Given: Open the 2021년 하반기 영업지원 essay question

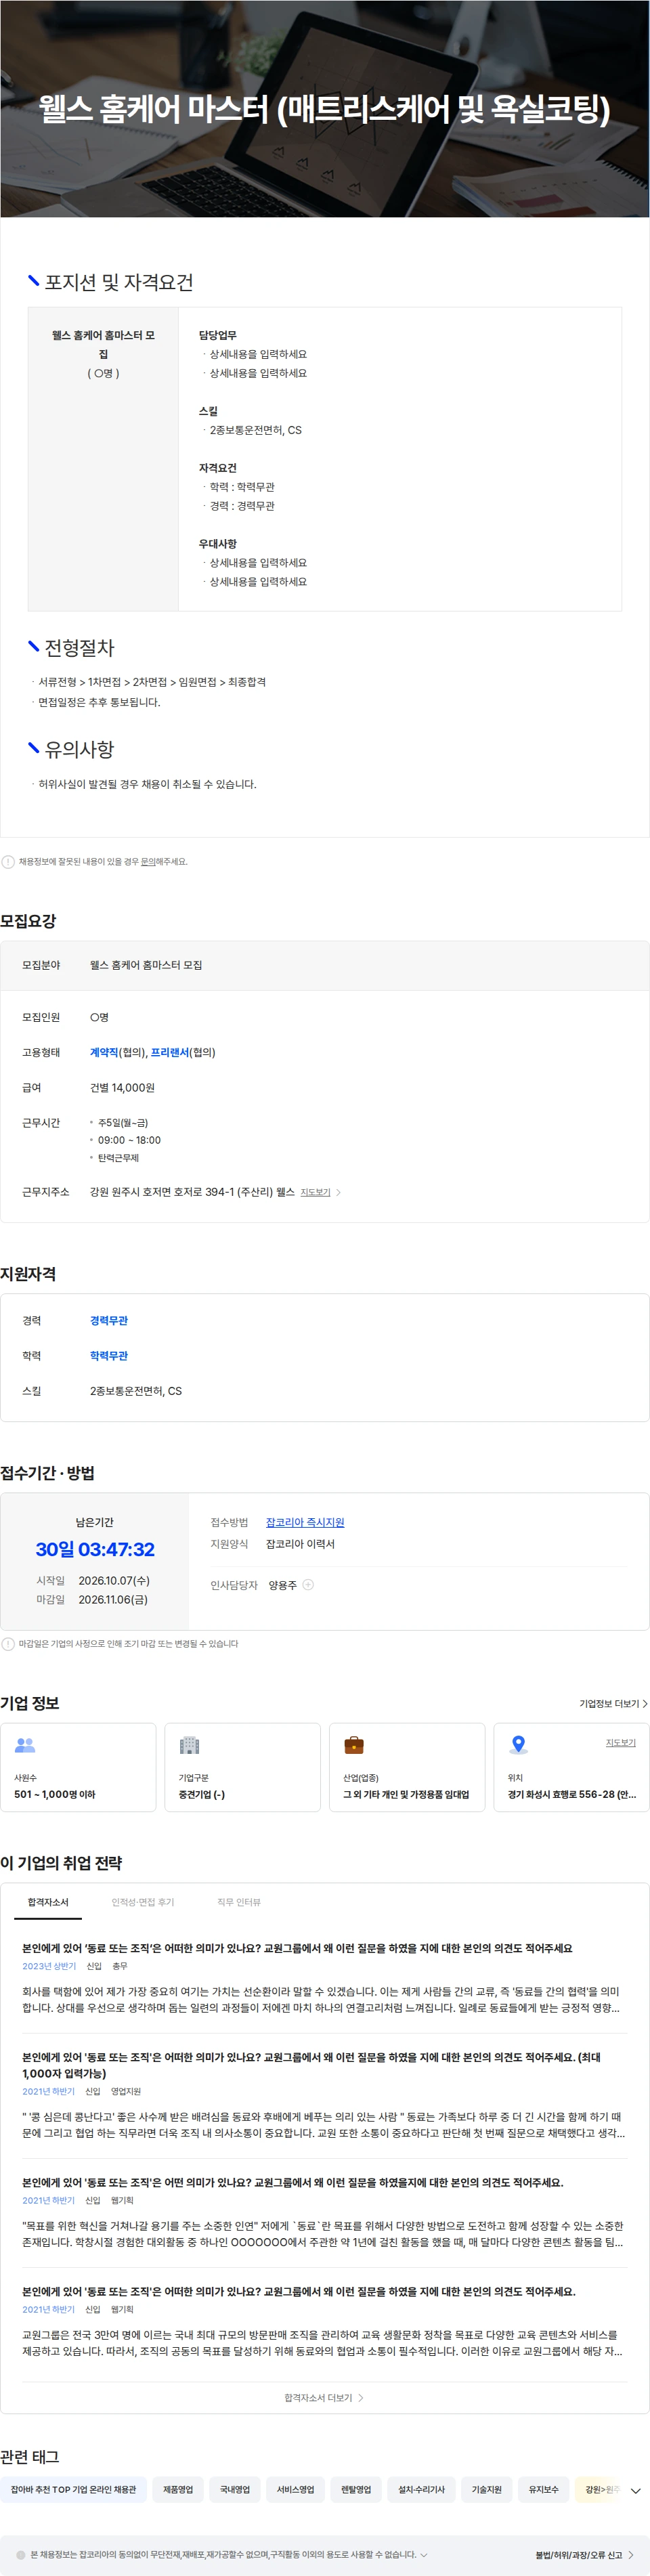Looking at the screenshot, I should 312,2065.
